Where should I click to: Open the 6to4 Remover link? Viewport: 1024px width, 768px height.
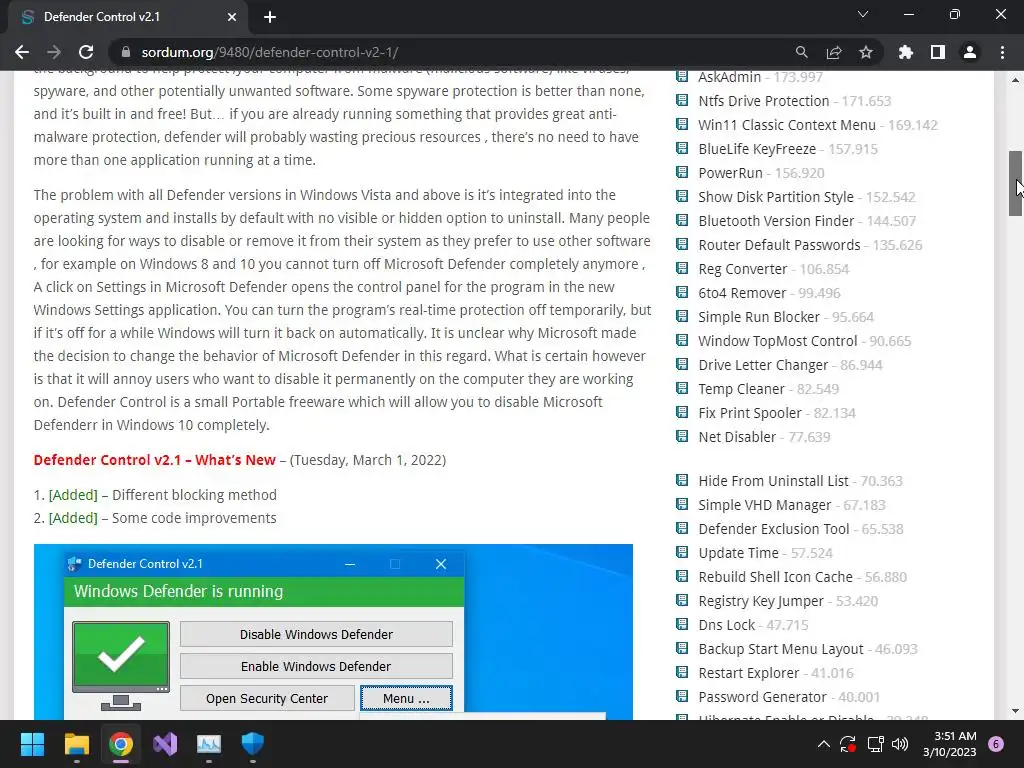pos(742,293)
